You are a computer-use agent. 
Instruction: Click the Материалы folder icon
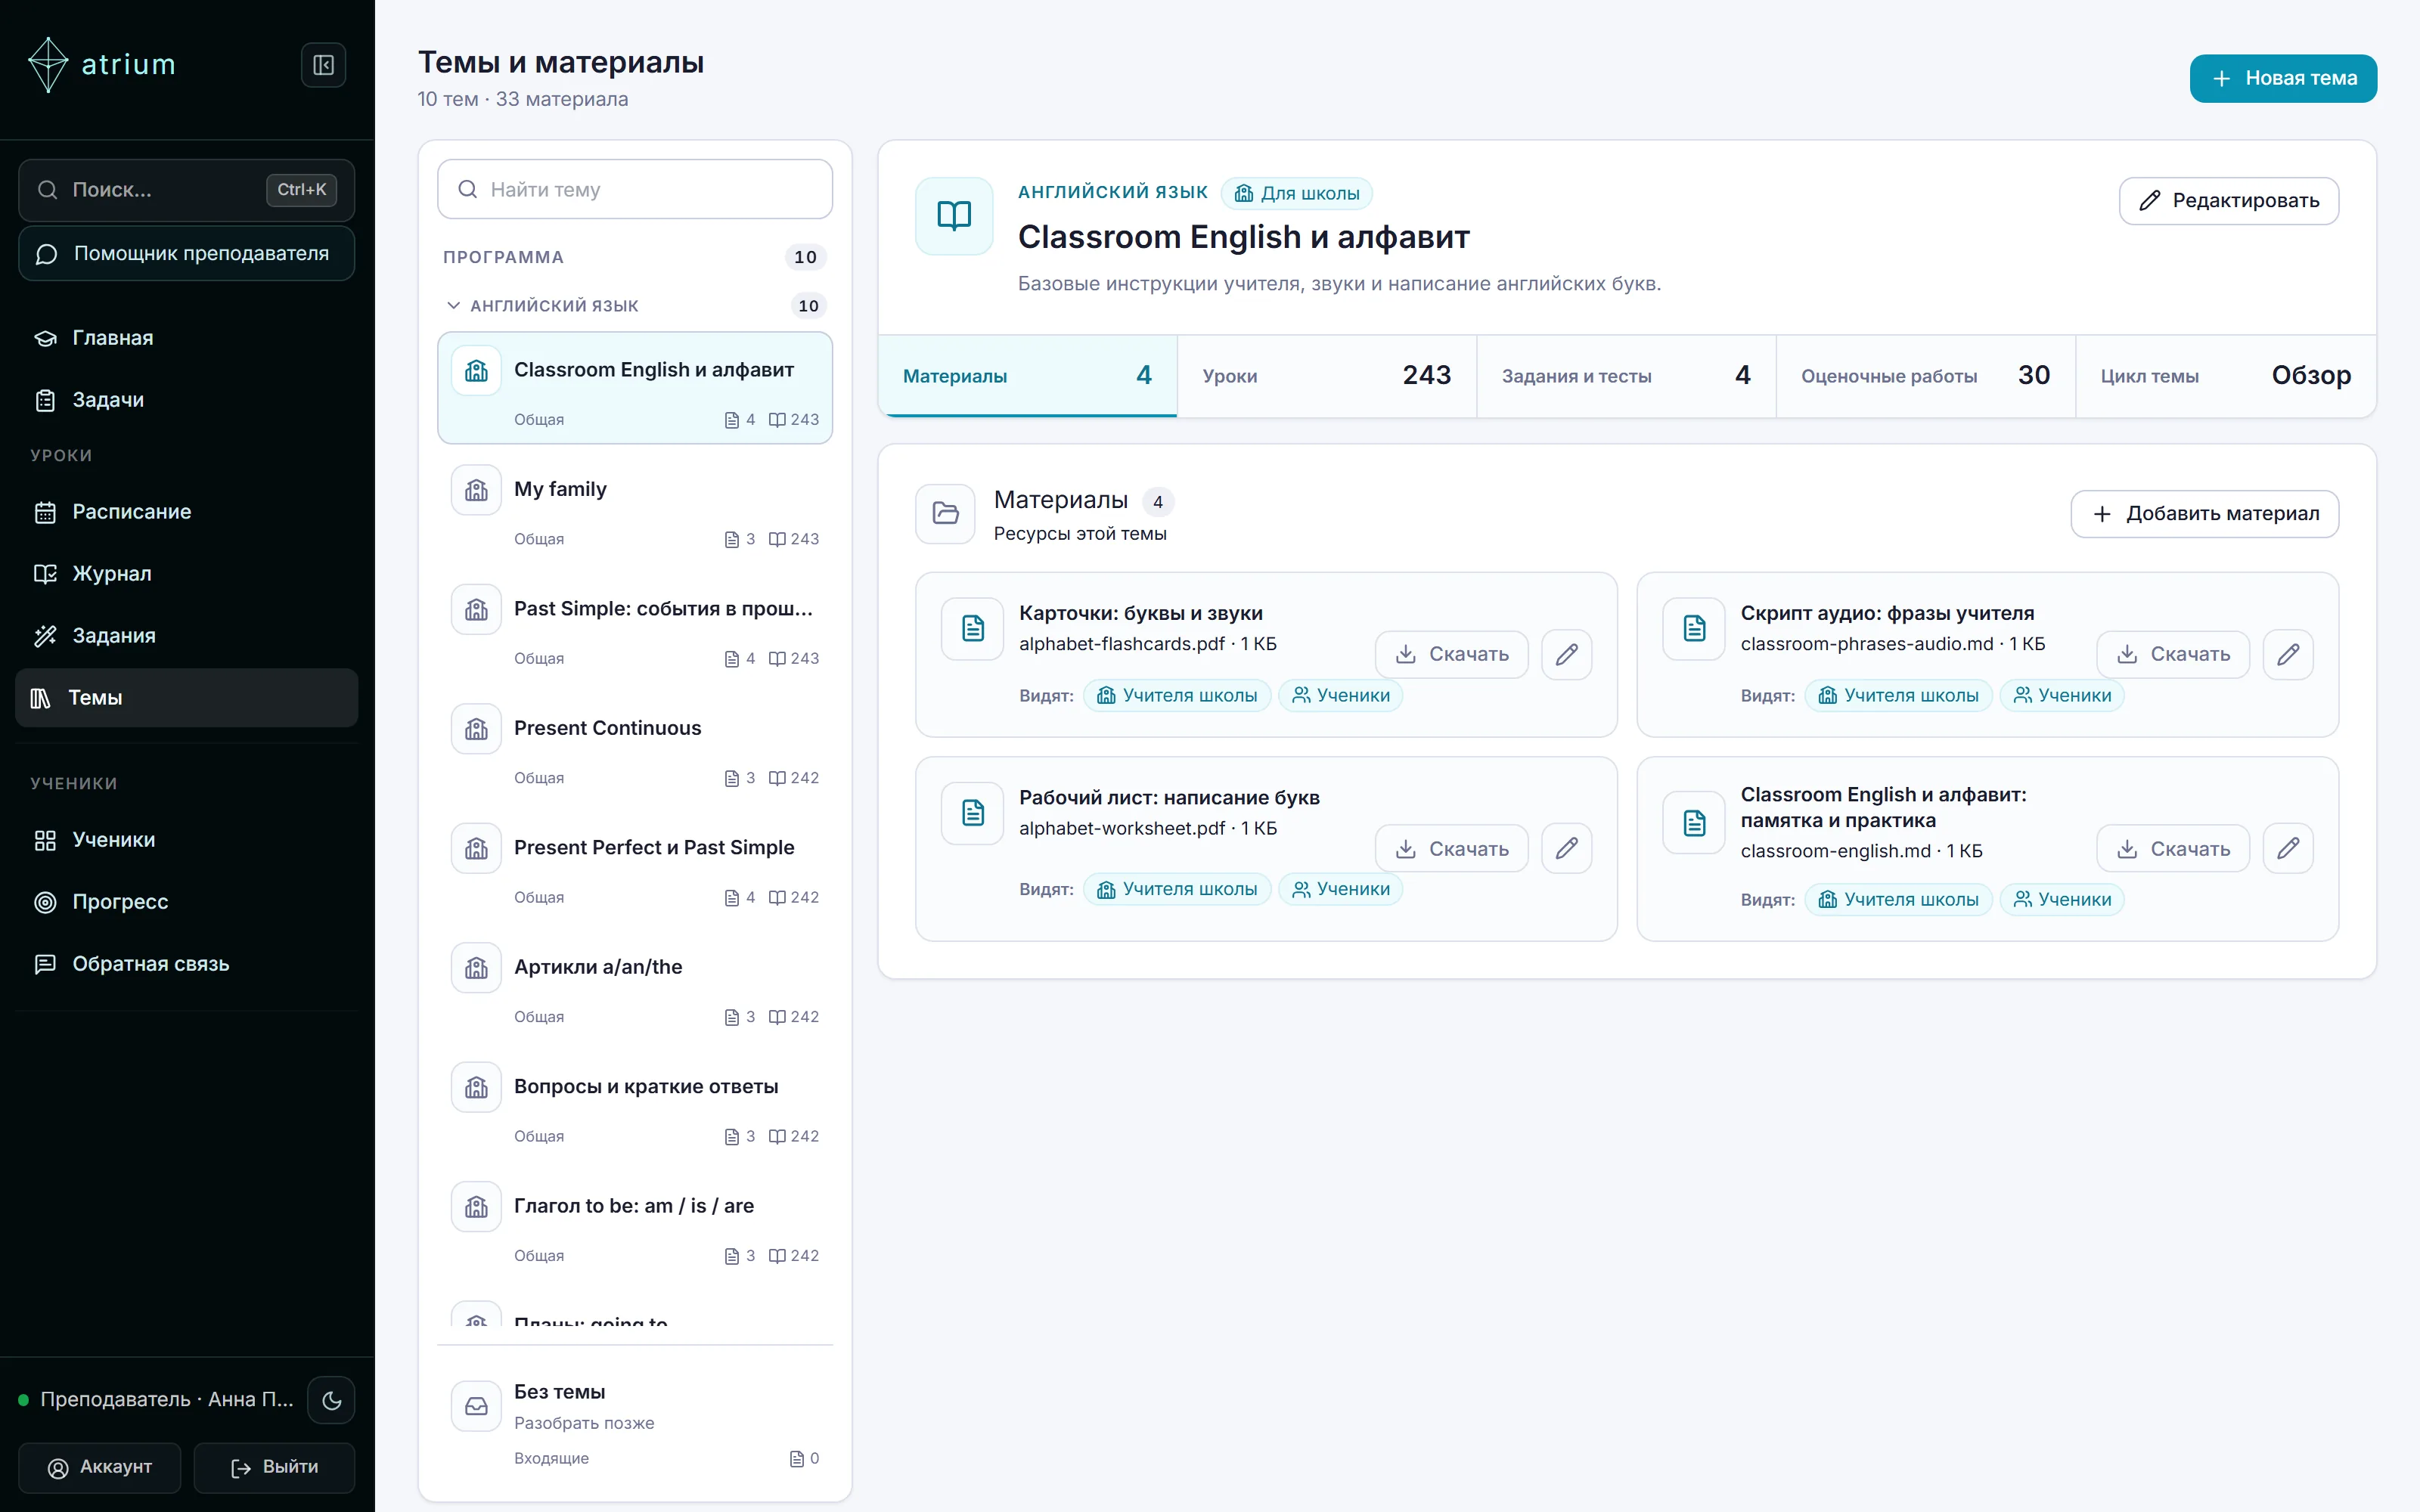click(x=945, y=513)
